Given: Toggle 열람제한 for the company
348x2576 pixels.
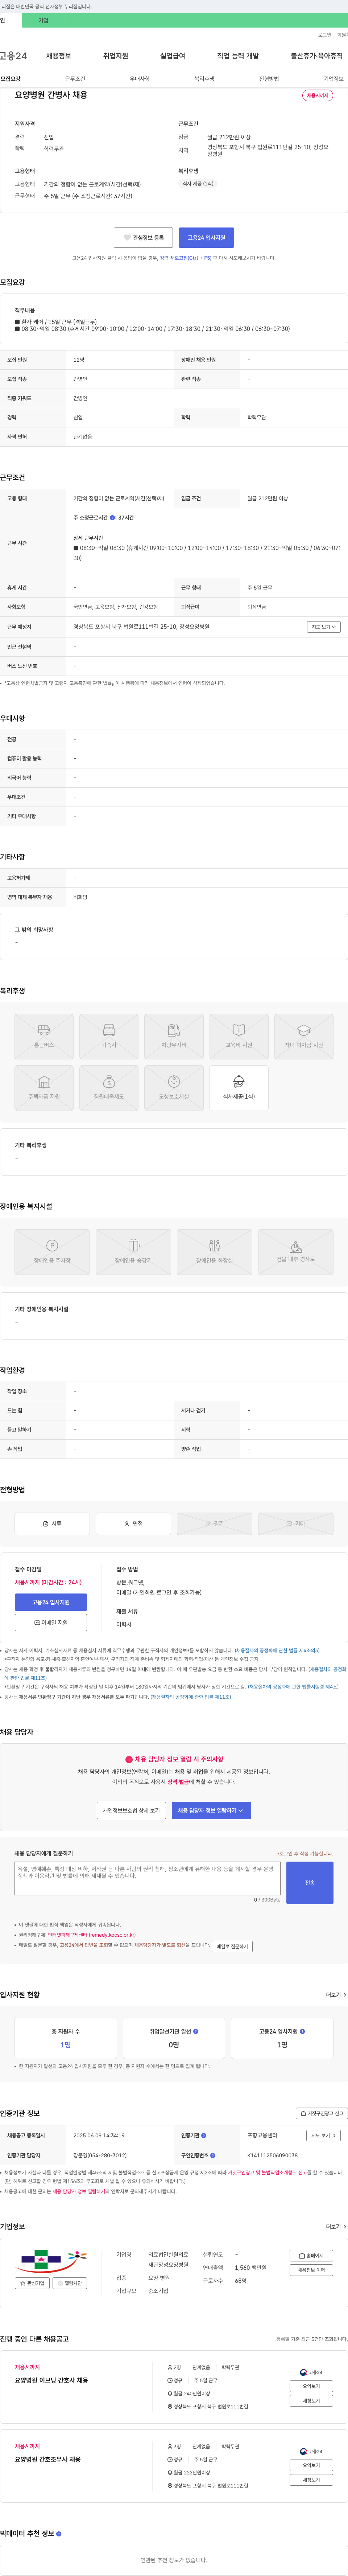Looking at the screenshot, I should pyautogui.click(x=70, y=2283).
